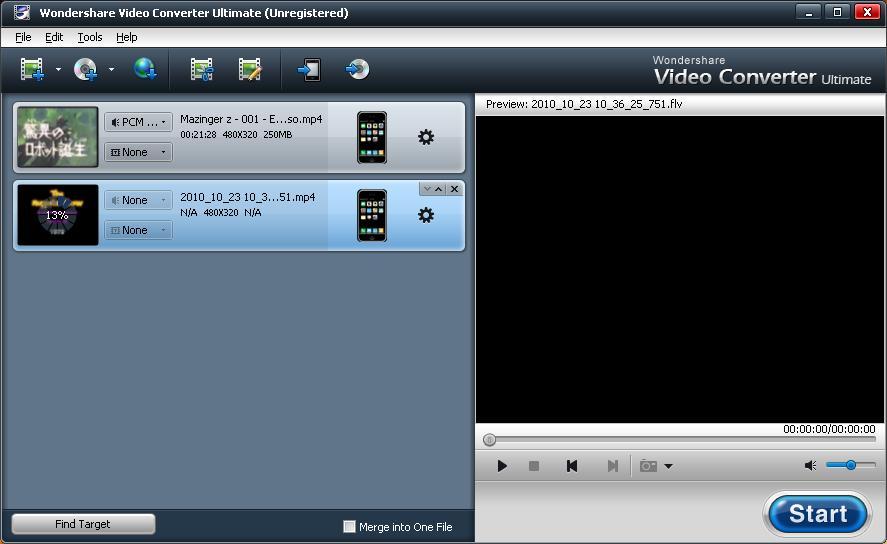Click the Edit video pencil icon

pyautogui.click(x=250, y=70)
